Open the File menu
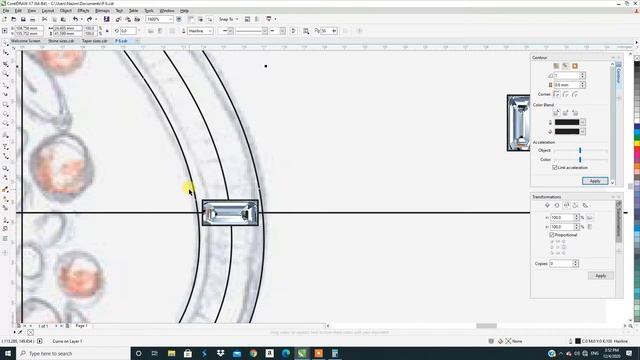640x360 pixels. click(x=6, y=11)
